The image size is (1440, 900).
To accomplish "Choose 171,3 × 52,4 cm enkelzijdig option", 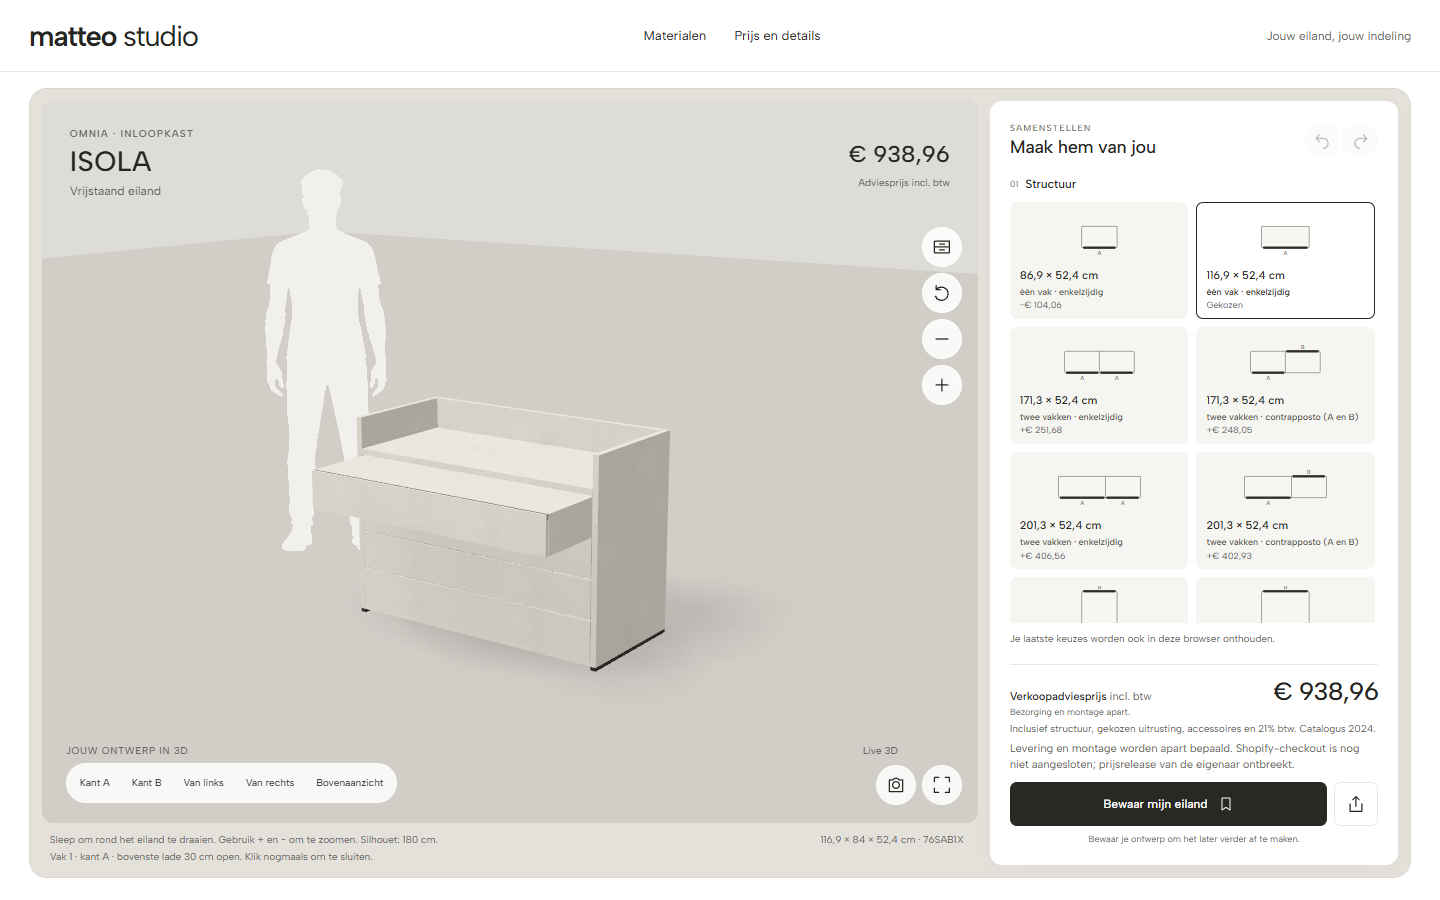I will (x=1099, y=386).
